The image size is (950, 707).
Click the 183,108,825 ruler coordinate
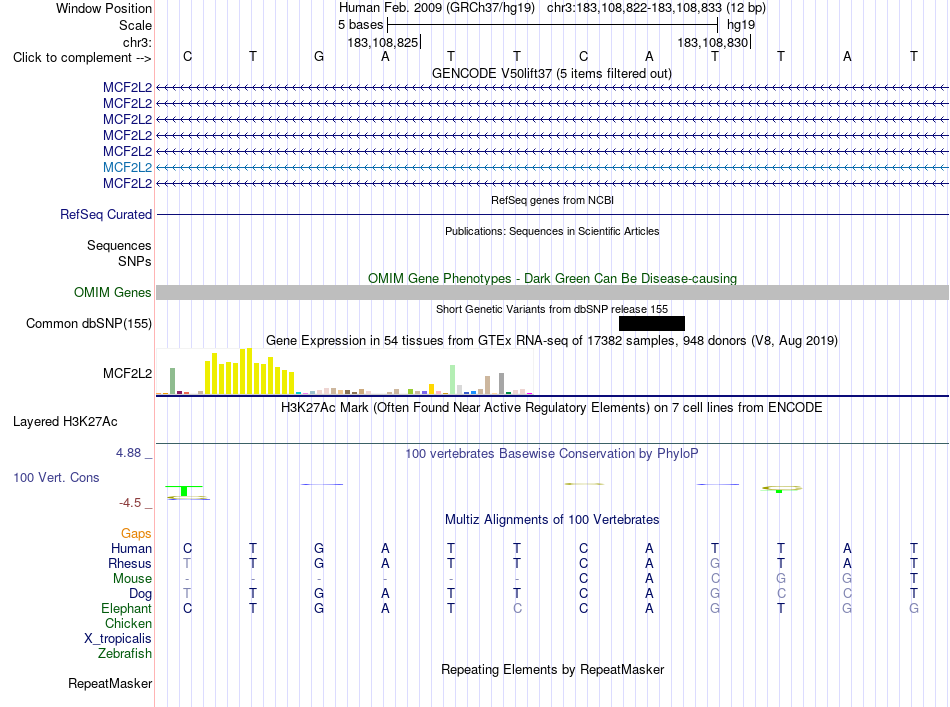(383, 42)
